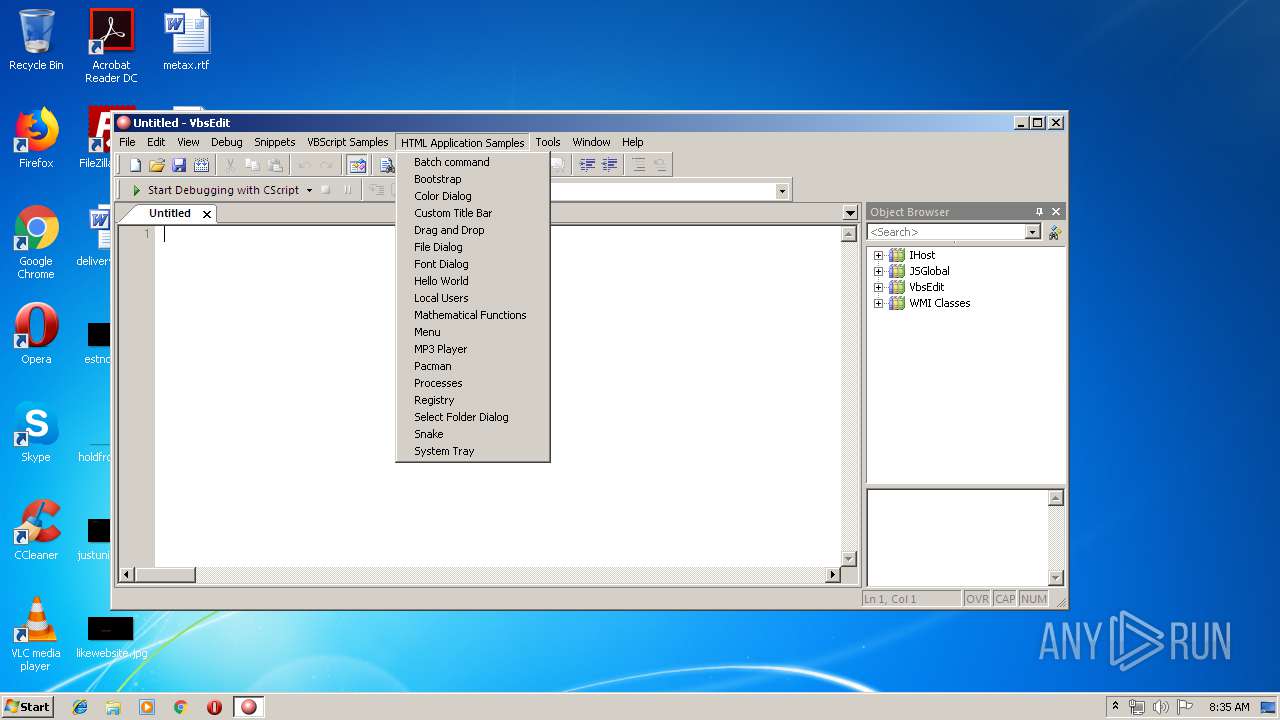Open the File menu

[127, 142]
